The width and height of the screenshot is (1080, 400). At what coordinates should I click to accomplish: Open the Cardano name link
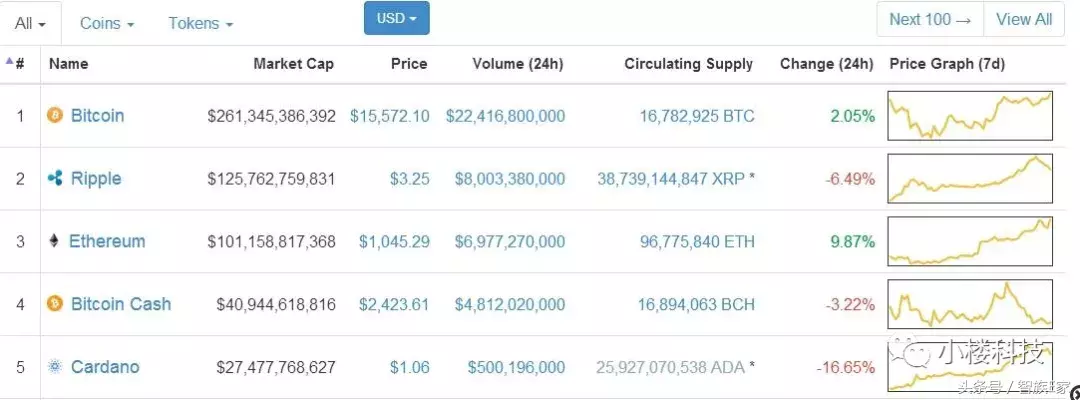(x=105, y=367)
